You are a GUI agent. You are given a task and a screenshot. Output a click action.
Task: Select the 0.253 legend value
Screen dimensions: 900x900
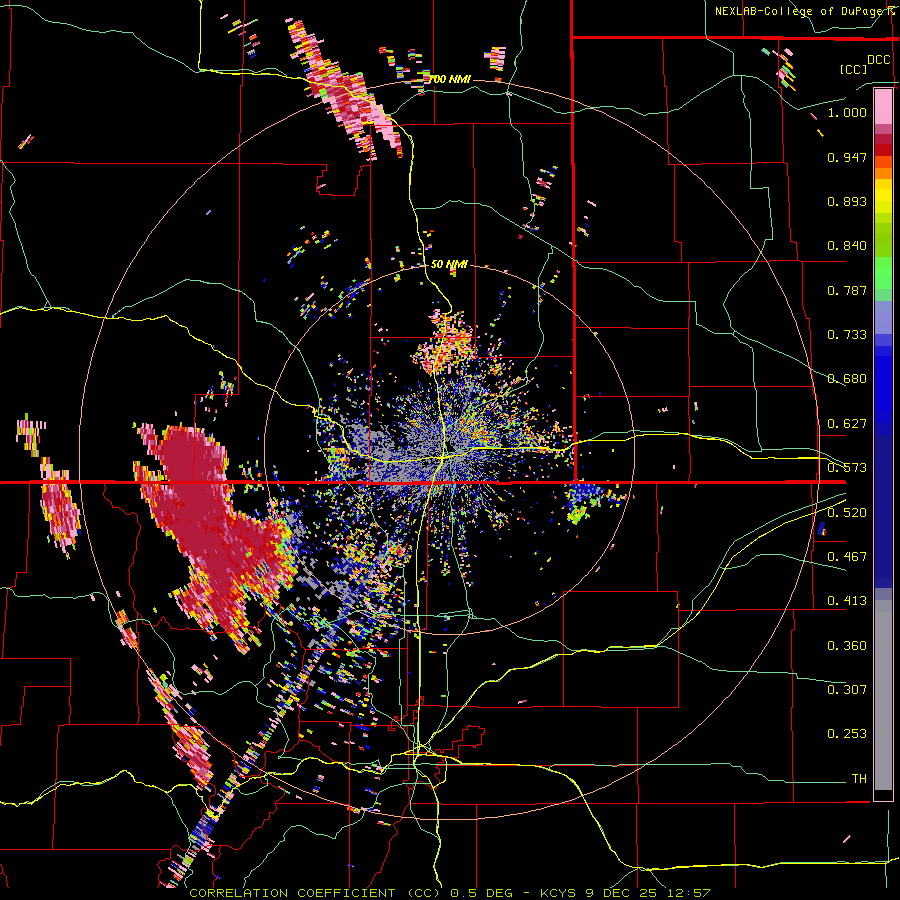point(847,734)
